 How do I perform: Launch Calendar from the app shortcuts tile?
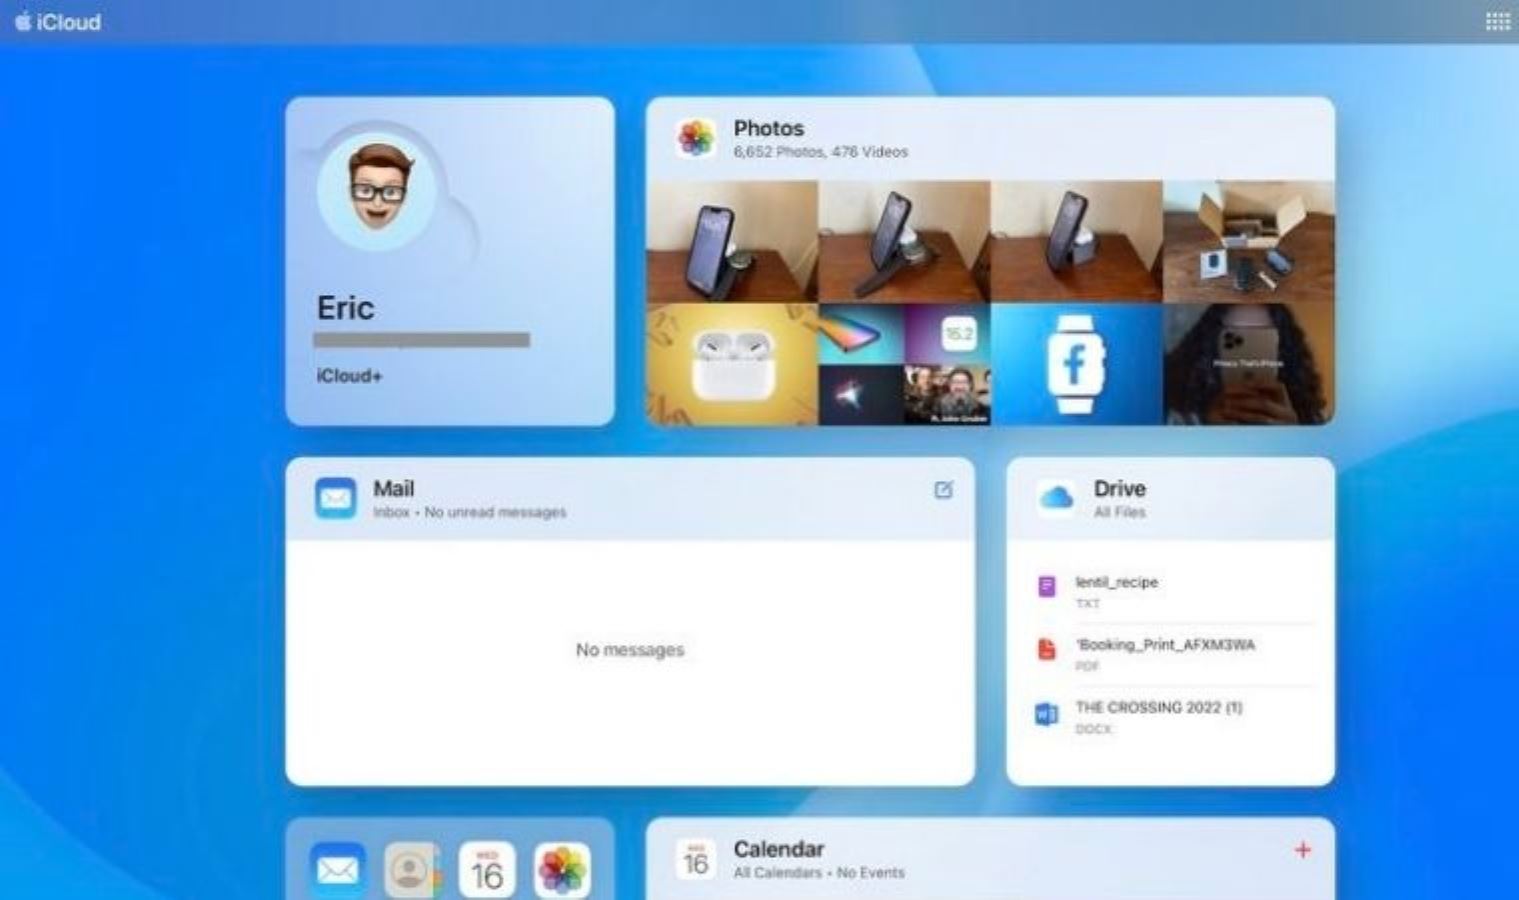(487, 869)
